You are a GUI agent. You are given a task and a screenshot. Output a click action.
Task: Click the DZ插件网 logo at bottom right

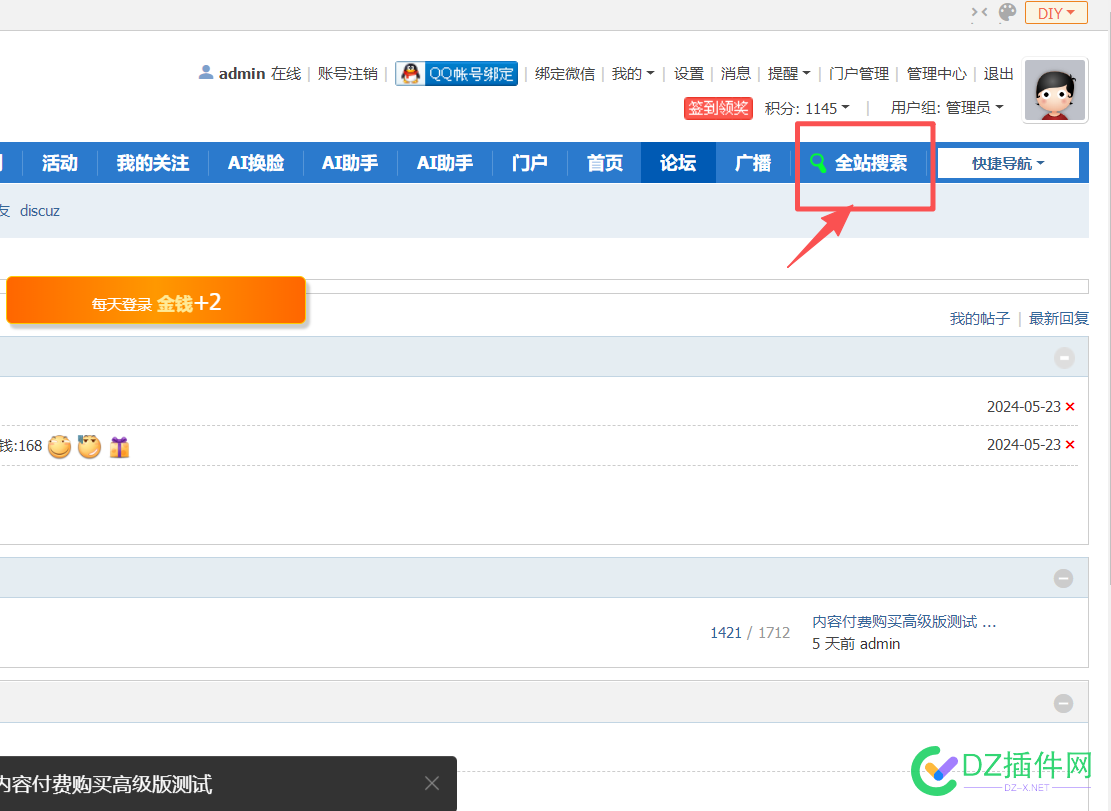tap(1000, 770)
